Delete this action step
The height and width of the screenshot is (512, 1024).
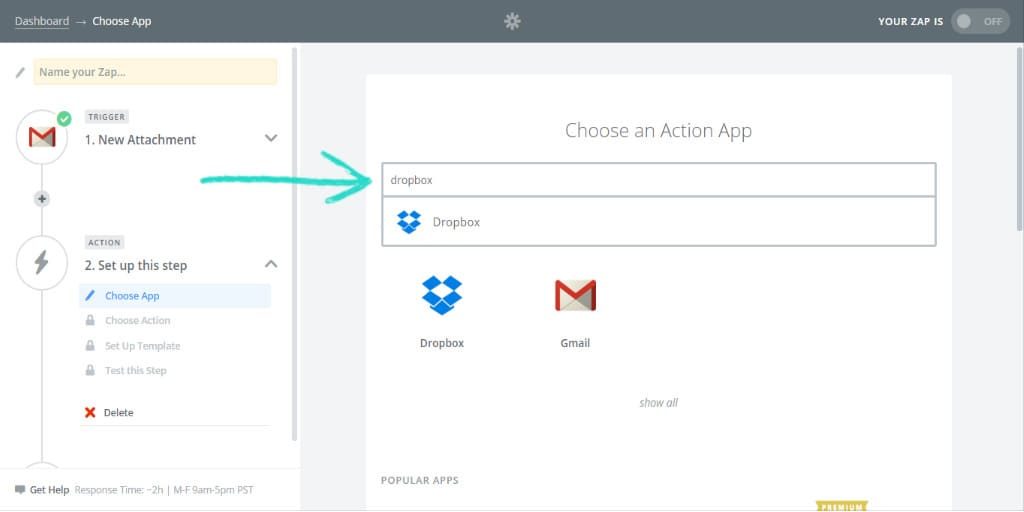coord(118,413)
